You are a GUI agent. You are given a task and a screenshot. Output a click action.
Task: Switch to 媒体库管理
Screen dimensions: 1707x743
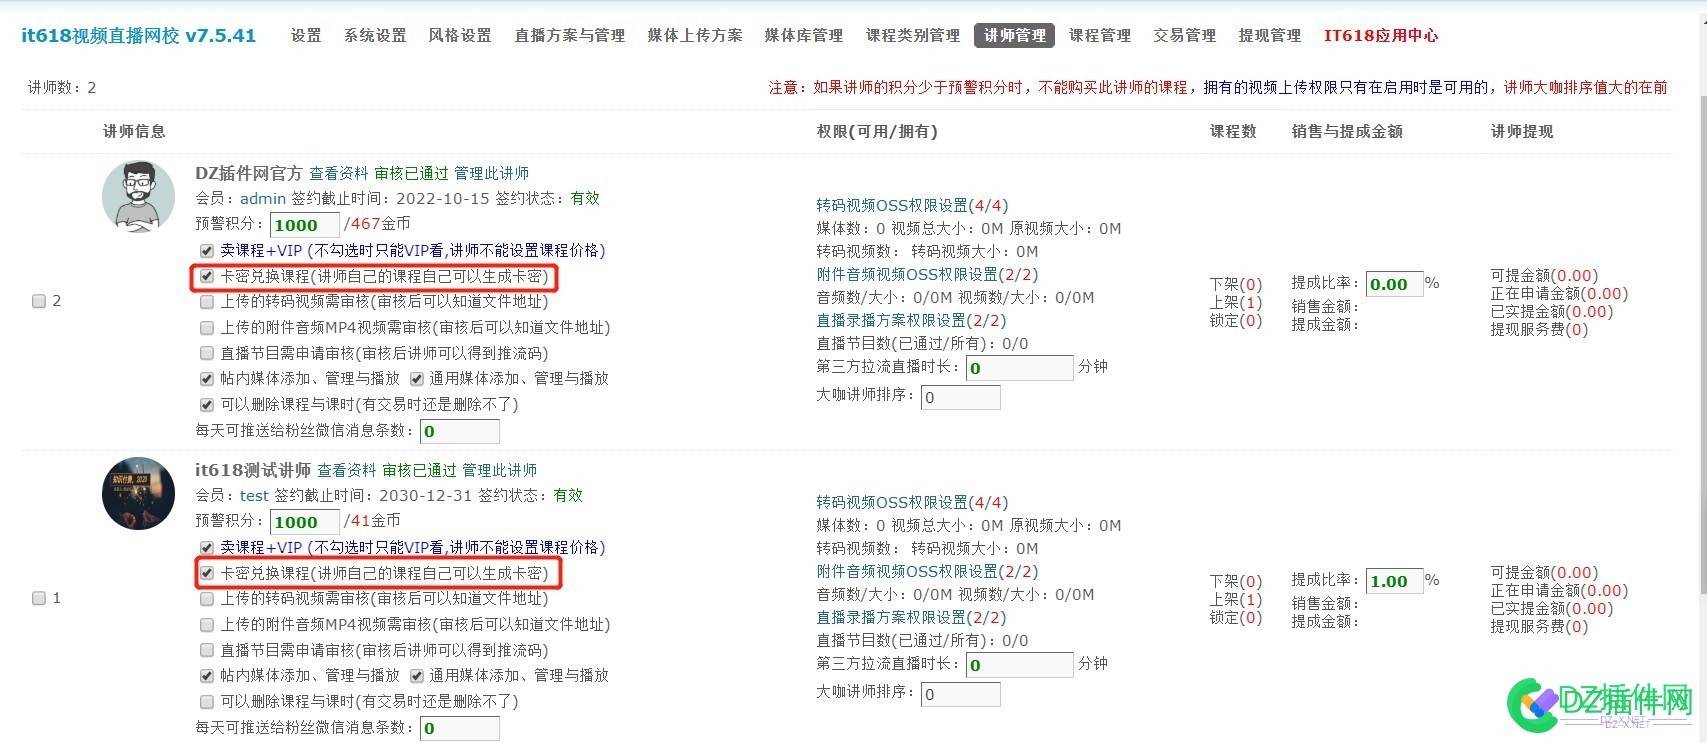pos(804,35)
